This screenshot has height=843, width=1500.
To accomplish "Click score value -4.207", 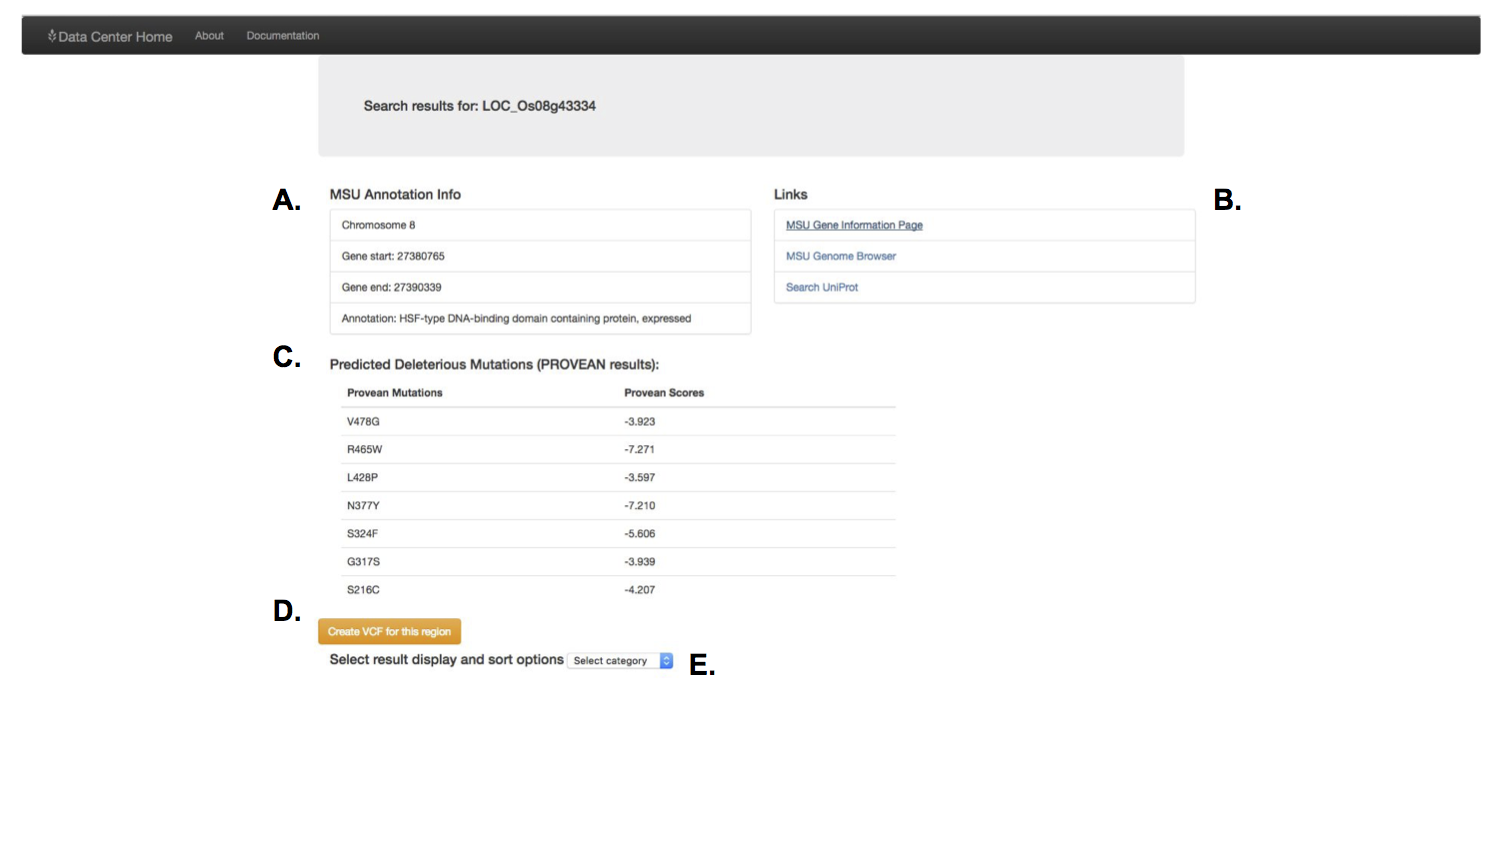I will click(640, 589).
